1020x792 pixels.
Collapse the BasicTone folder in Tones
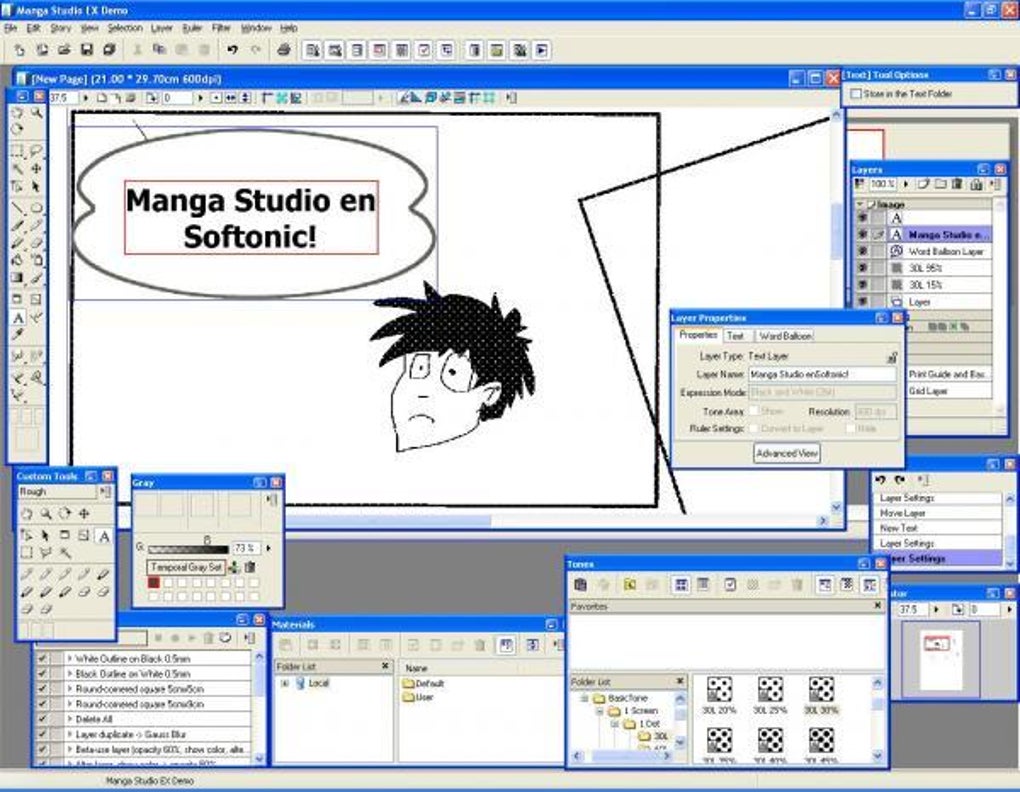tap(584, 698)
